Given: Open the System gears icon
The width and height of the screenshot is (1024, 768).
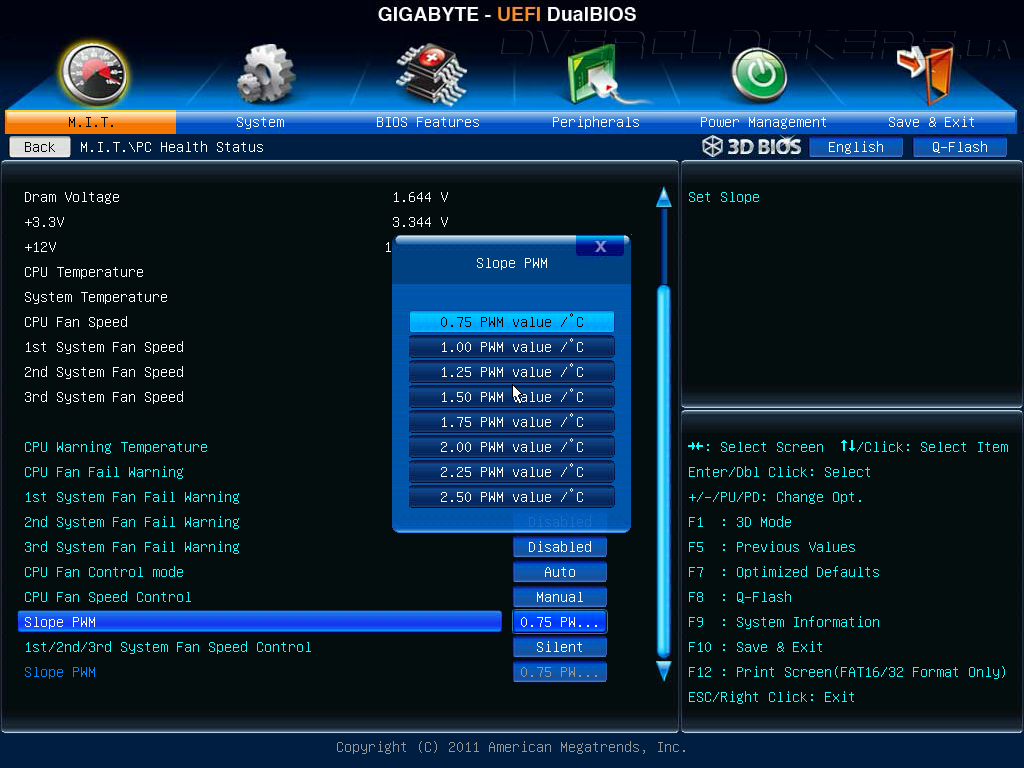Looking at the screenshot, I should point(265,74).
